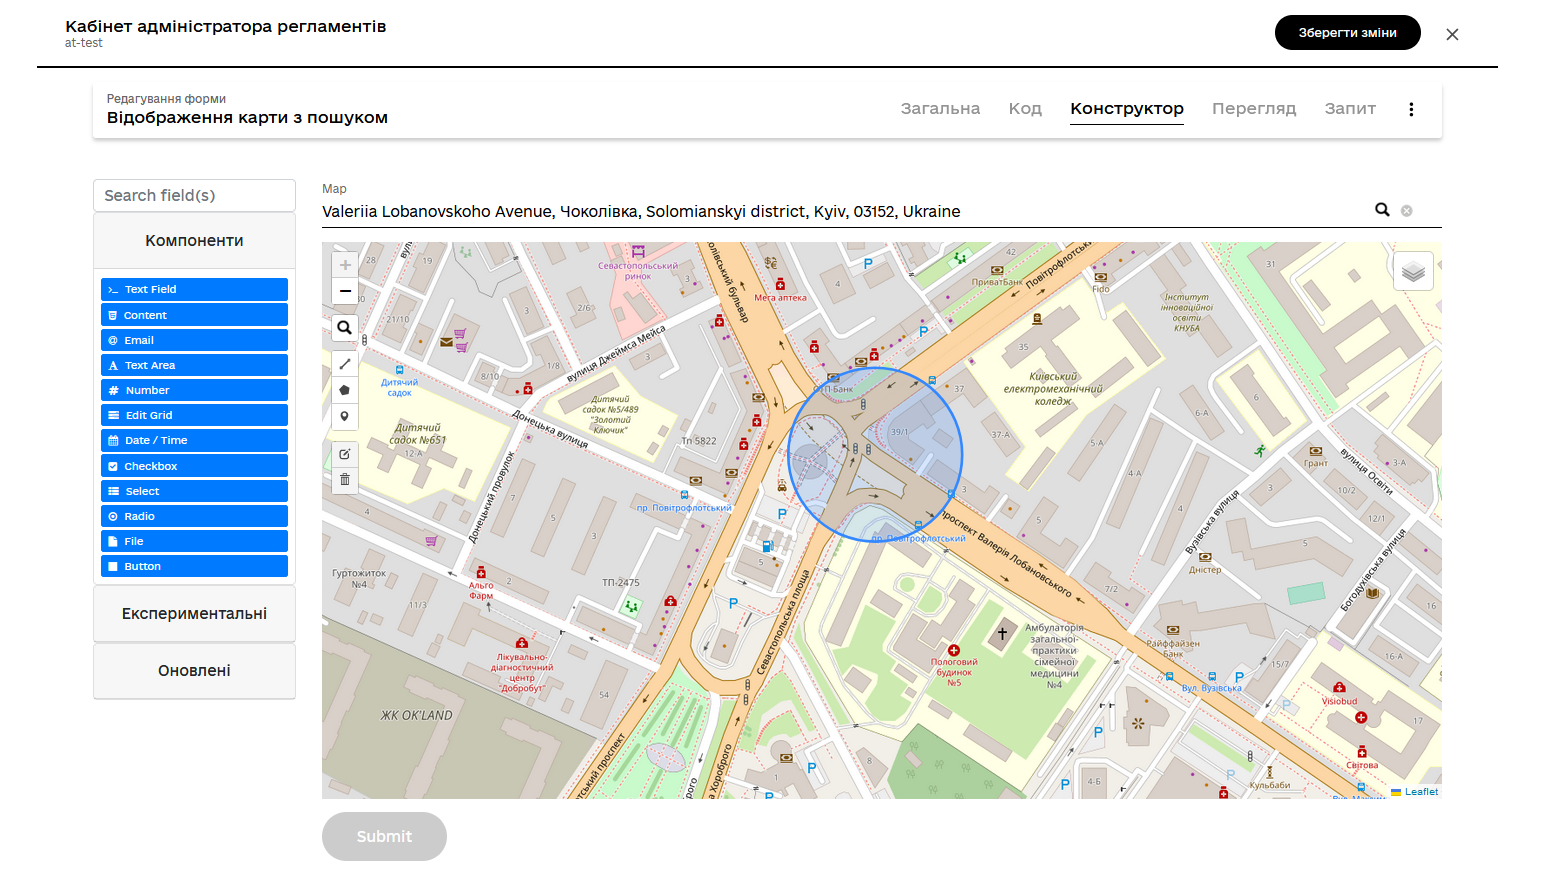The image size is (1541, 887).
Task: Collapse the Компоненти section header
Action: (194, 241)
